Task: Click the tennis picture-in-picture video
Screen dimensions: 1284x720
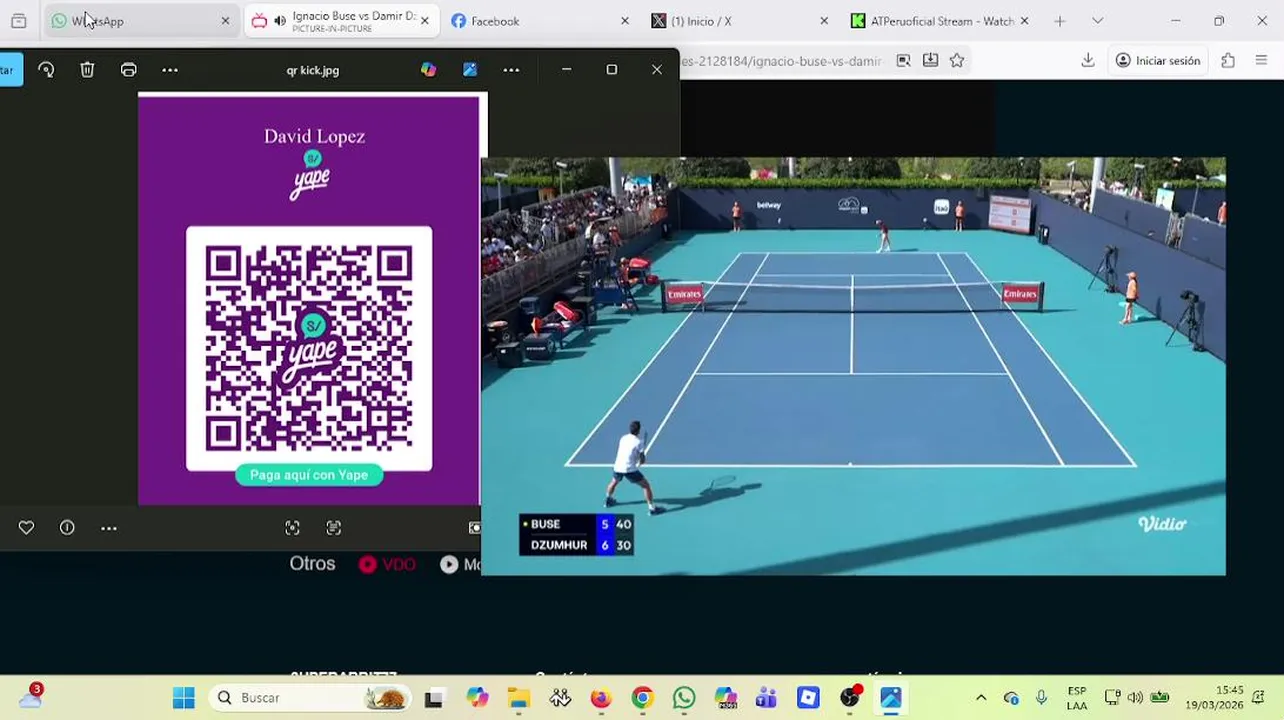Action: pos(853,366)
